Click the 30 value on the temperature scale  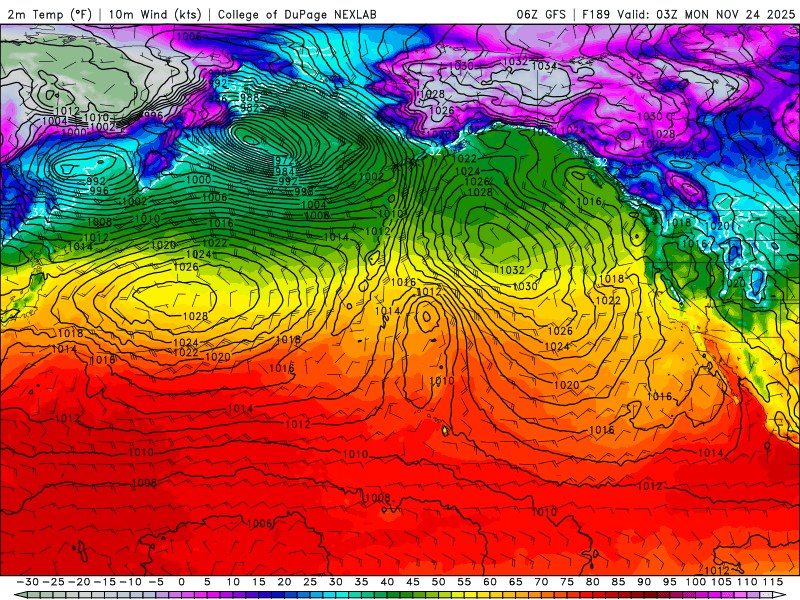tap(335, 582)
